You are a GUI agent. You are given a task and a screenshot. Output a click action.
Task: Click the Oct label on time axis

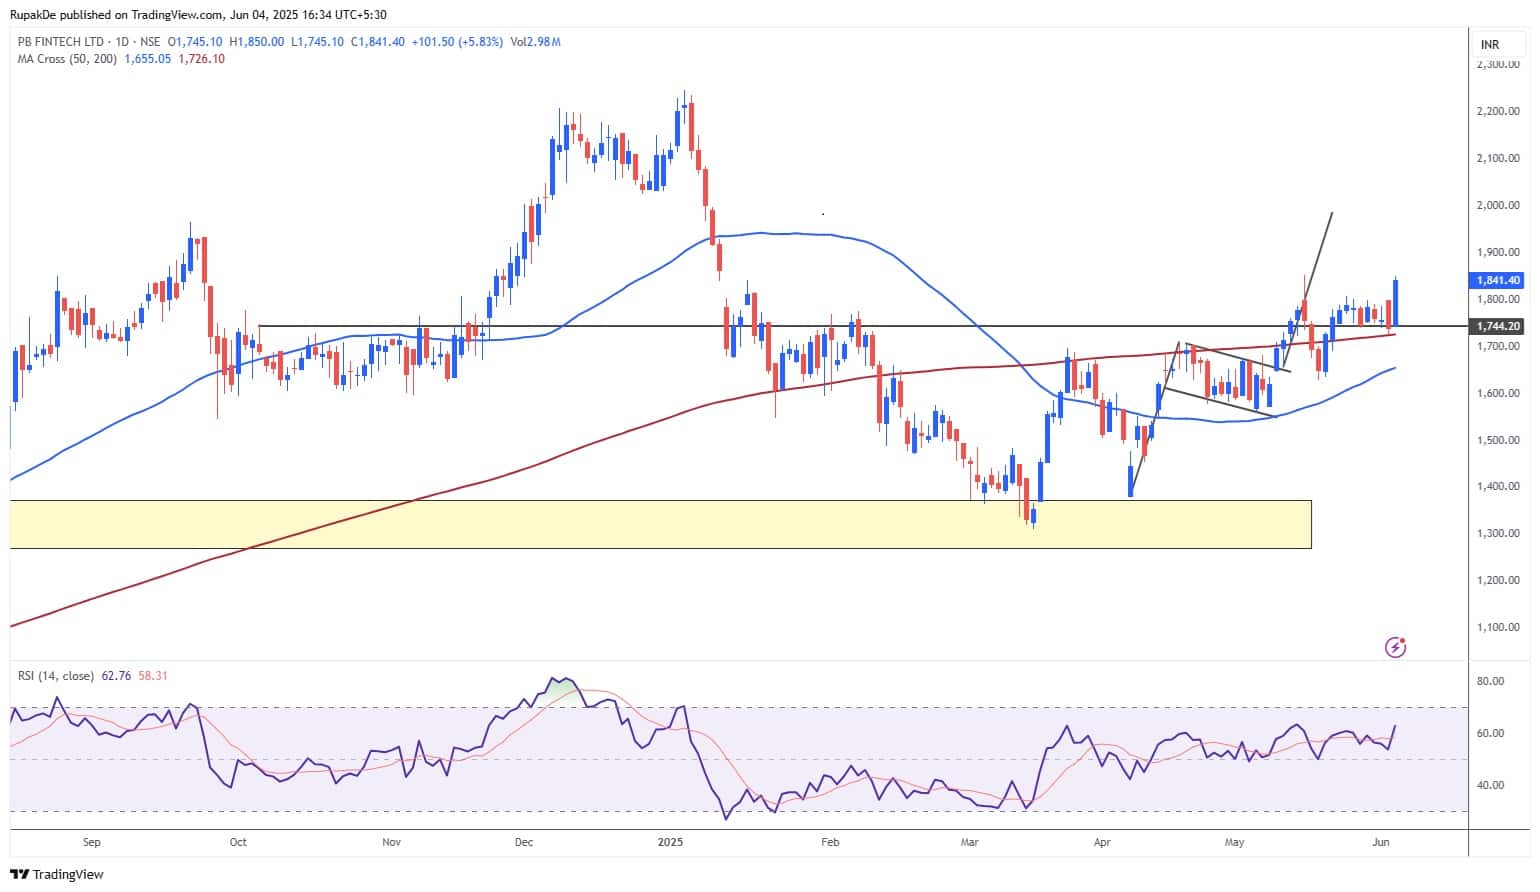[238, 842]
